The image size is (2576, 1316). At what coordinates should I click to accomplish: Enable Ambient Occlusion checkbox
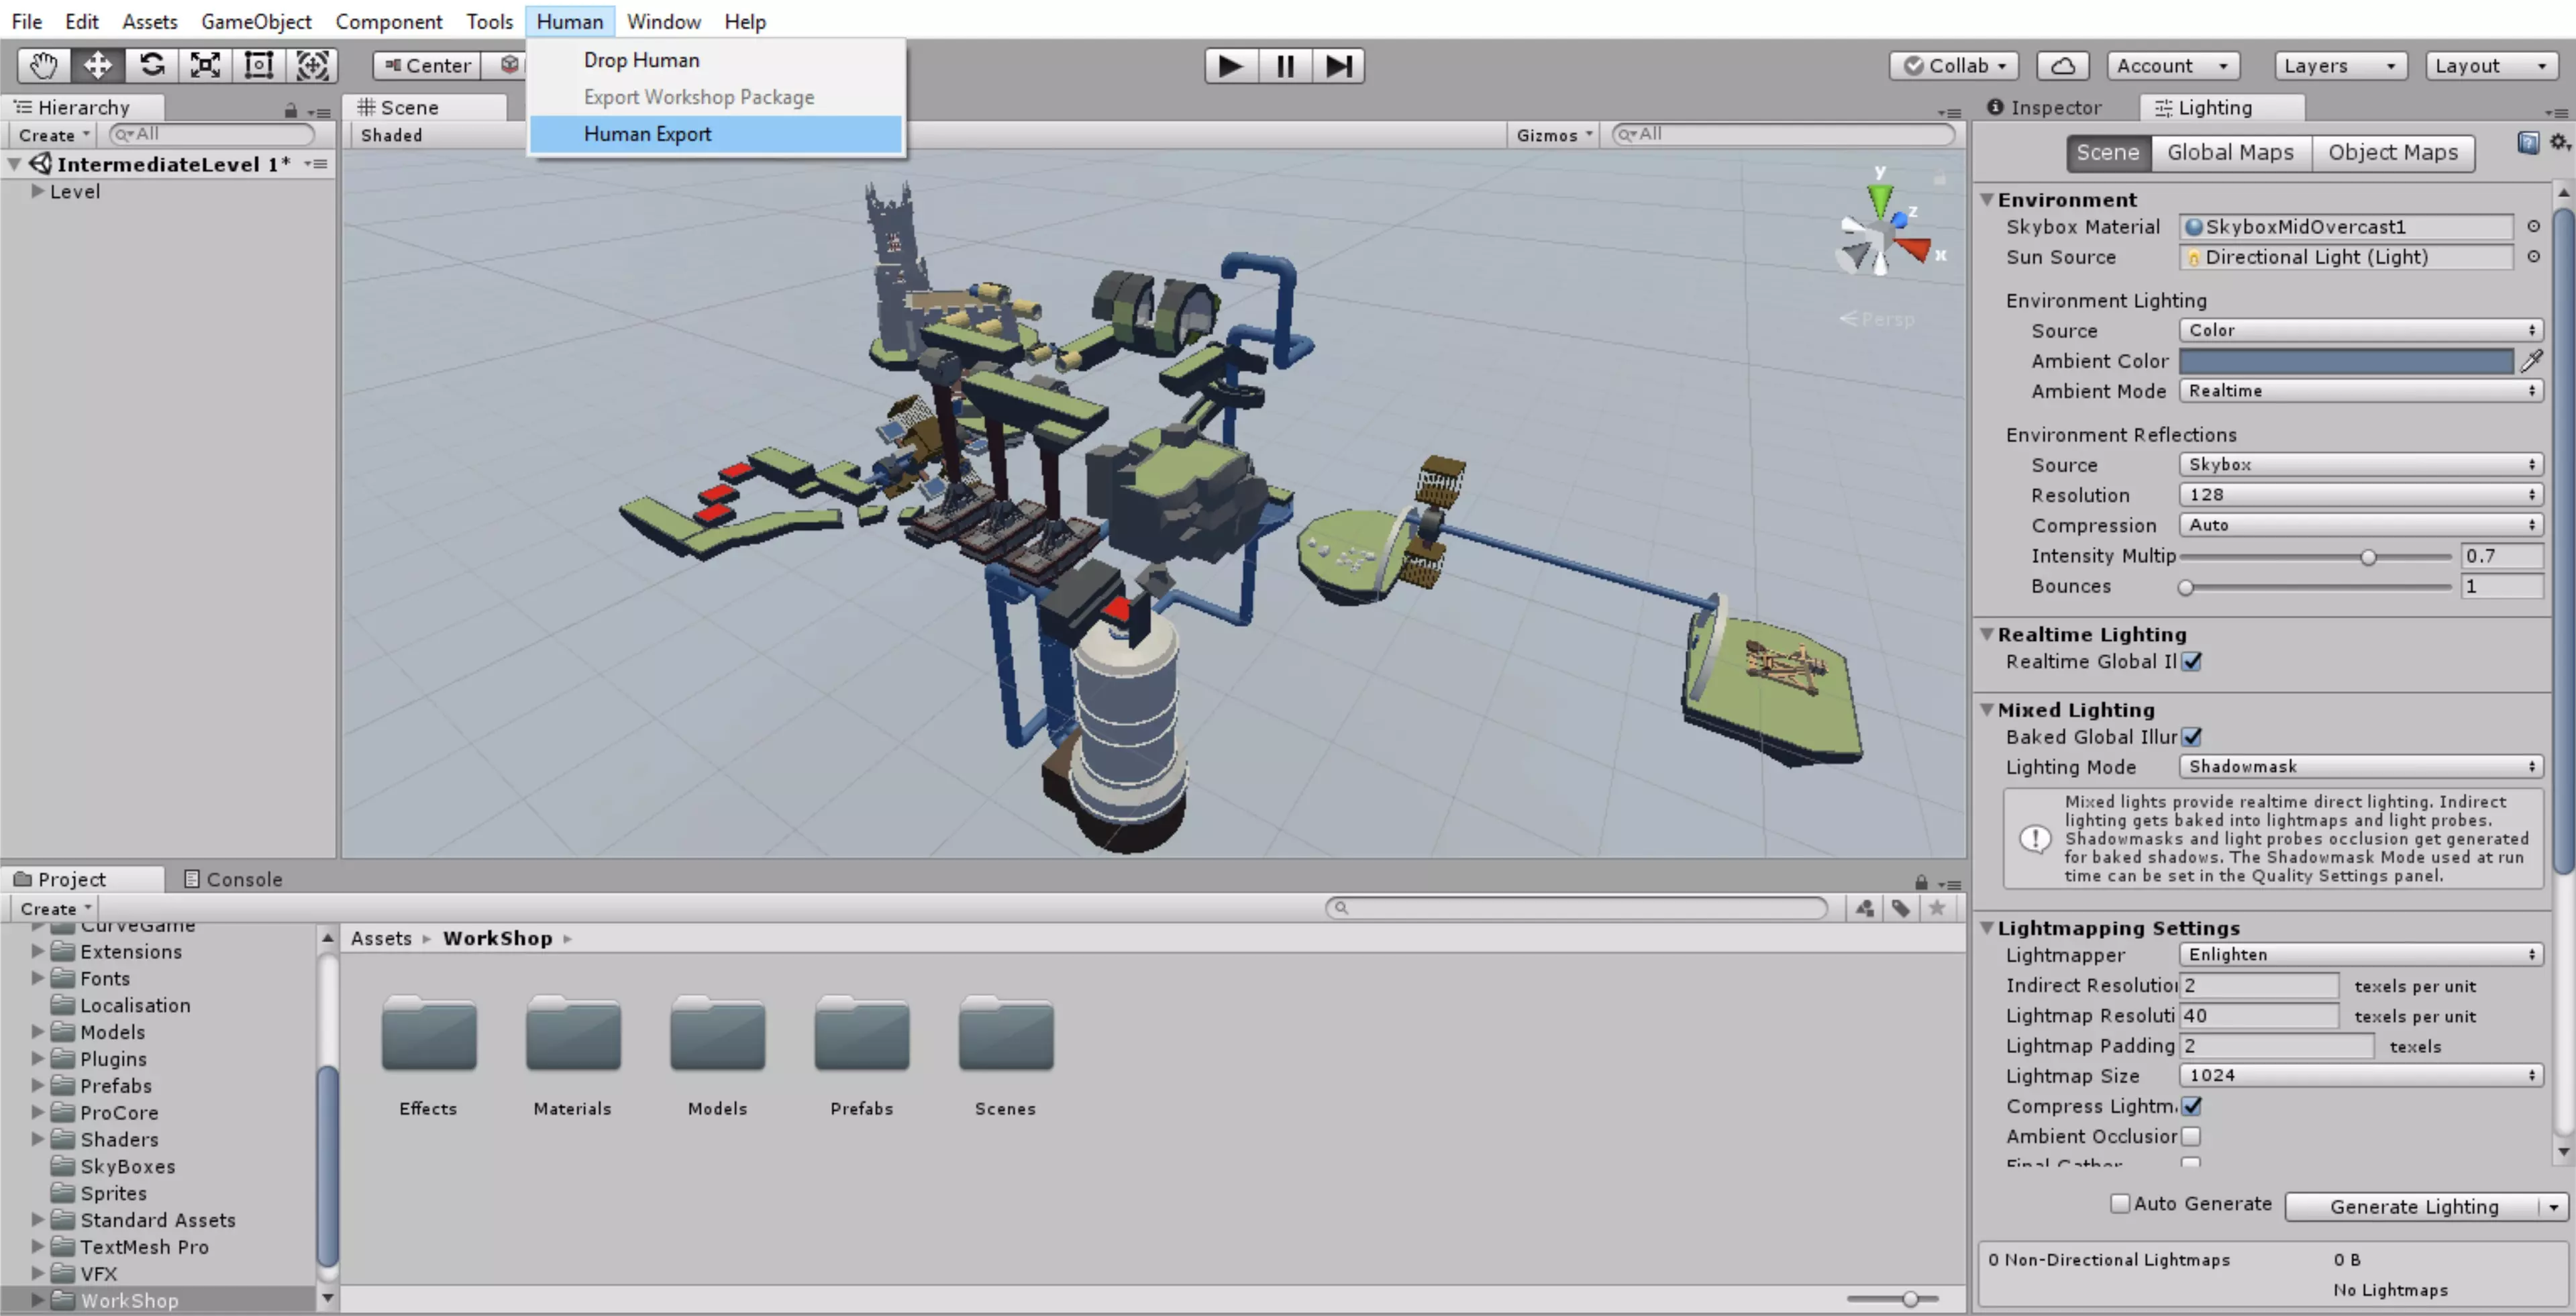2192,1137
